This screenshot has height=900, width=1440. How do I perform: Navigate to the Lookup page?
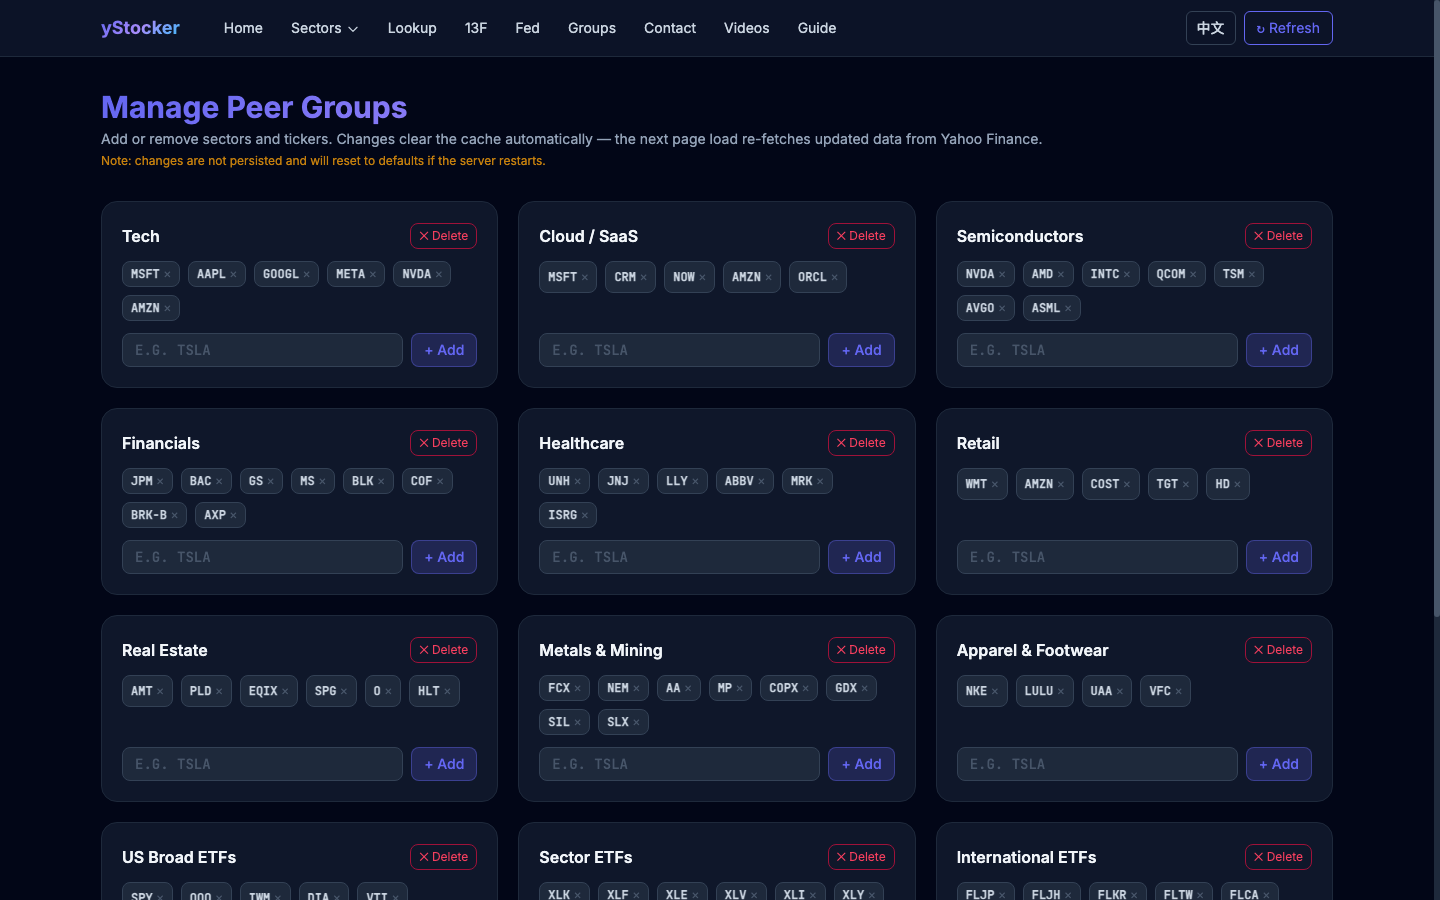click(412, 28)
